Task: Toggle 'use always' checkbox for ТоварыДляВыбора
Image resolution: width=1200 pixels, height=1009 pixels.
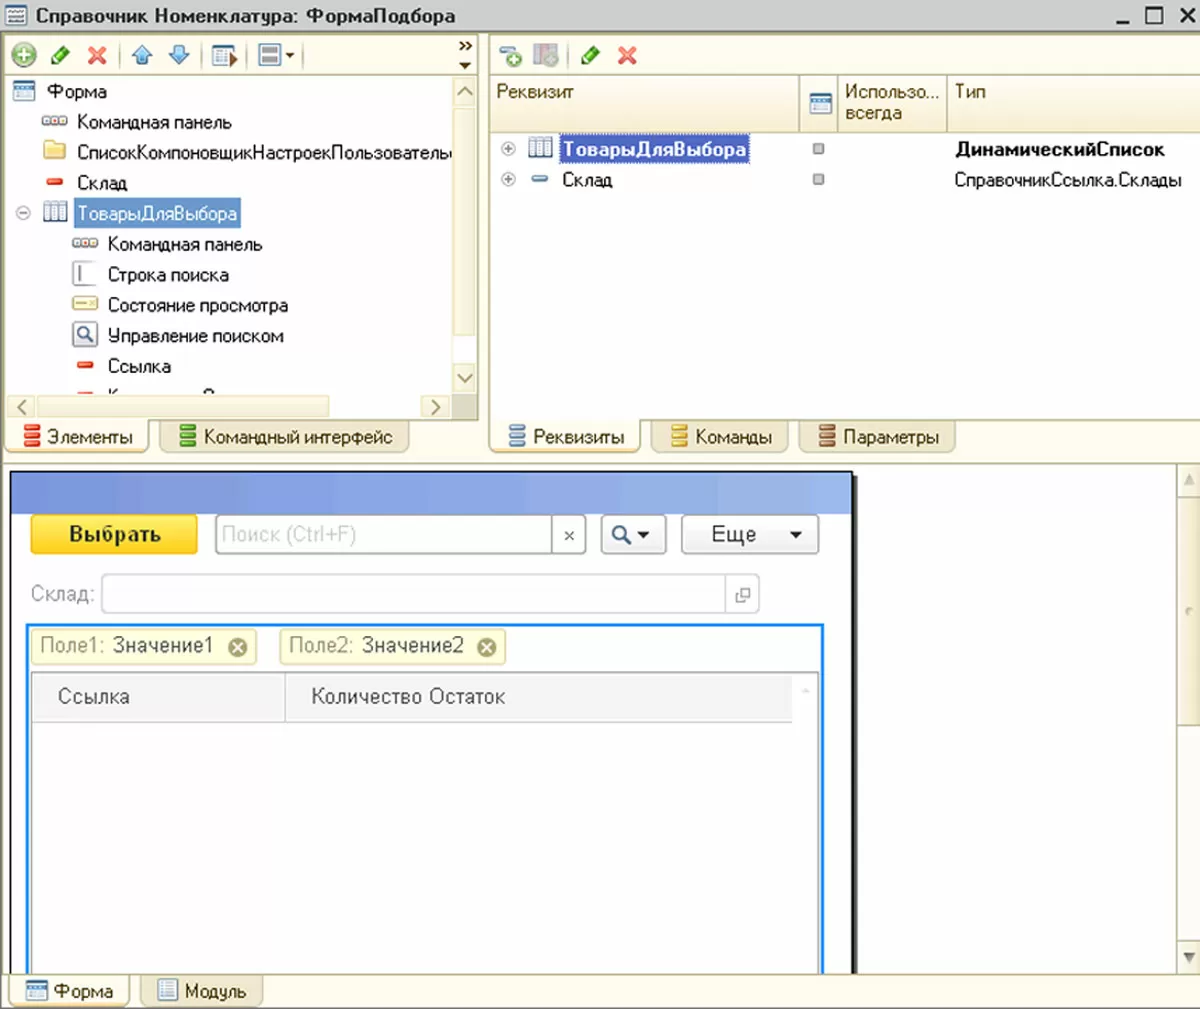Action: click(819, 149)
